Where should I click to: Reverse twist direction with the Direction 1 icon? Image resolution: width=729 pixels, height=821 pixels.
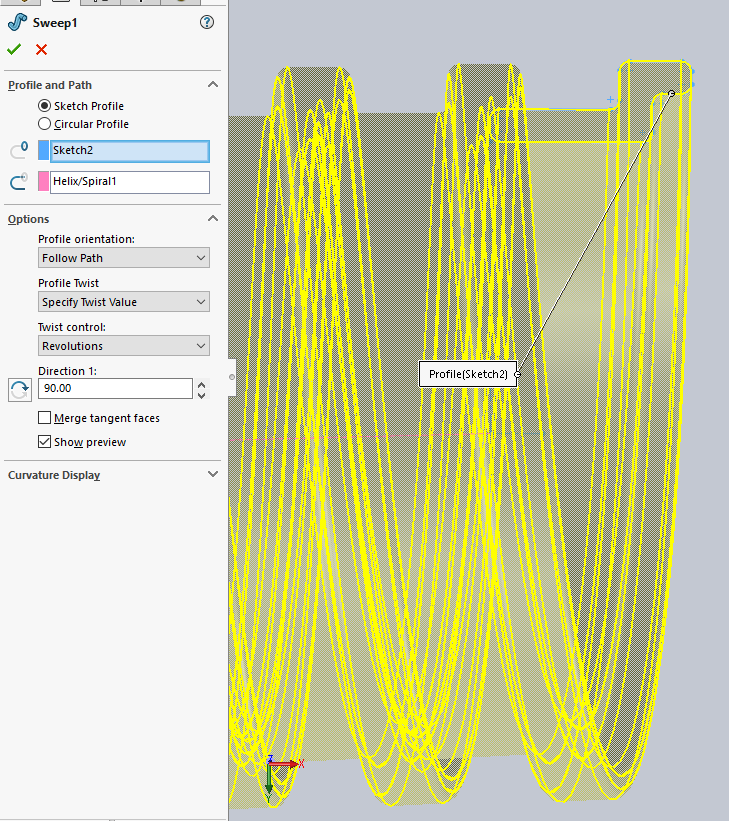[x=20, y=390]
